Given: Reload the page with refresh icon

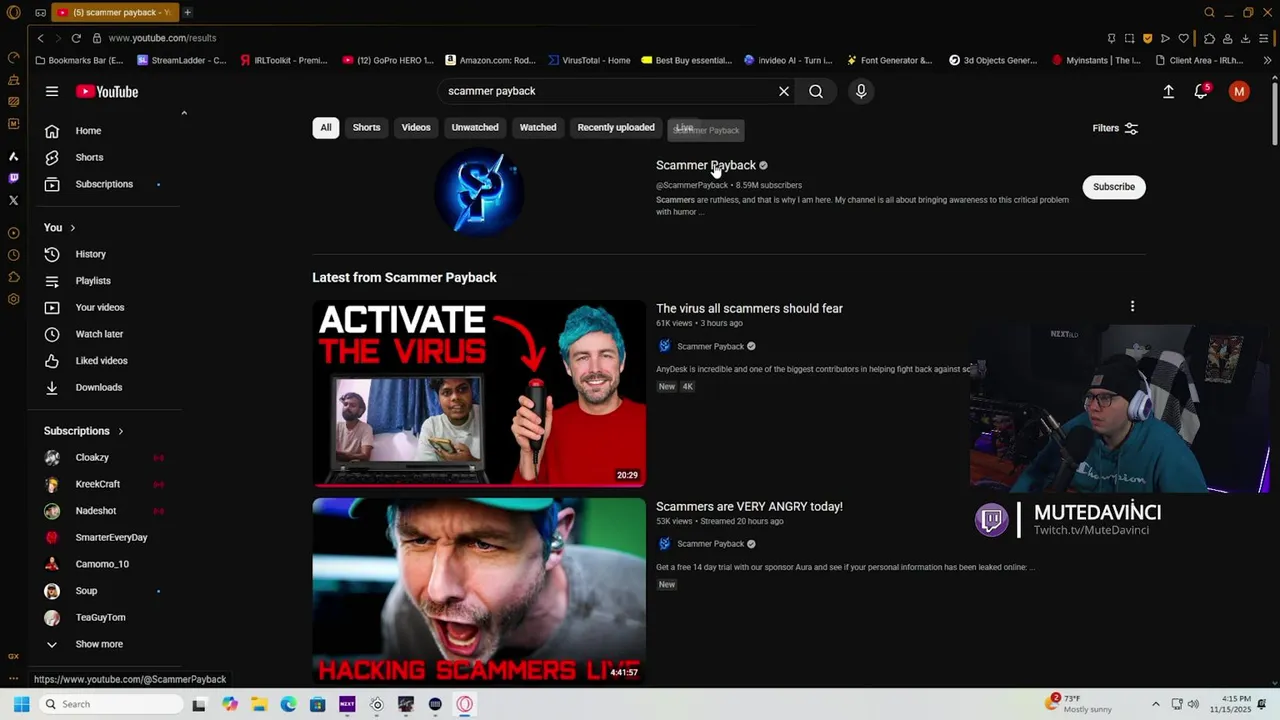Looking at the screenshot, I should [76, 38].
